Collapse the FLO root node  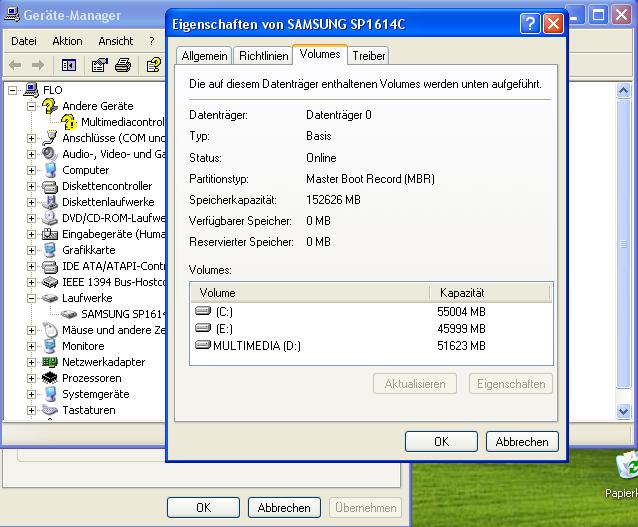tap(13, 90)
